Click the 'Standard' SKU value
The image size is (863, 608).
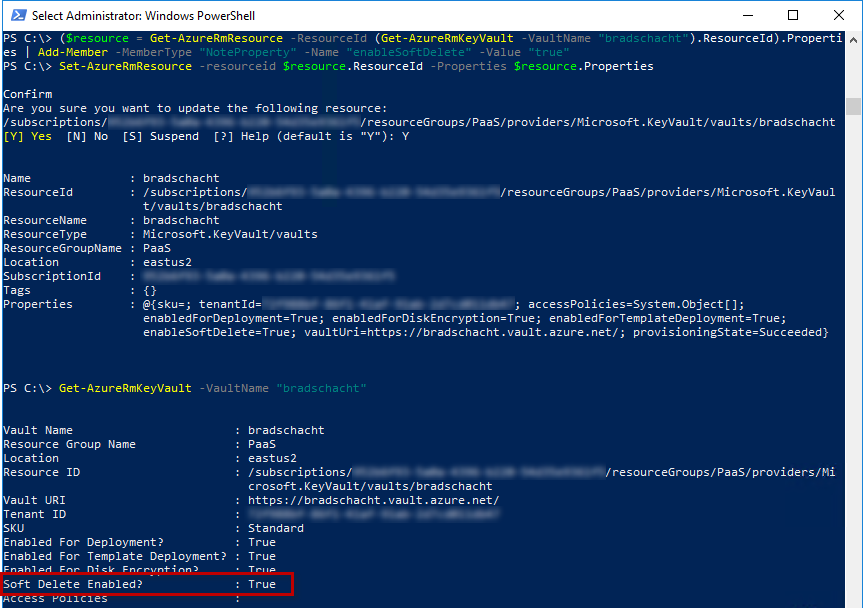276,528
